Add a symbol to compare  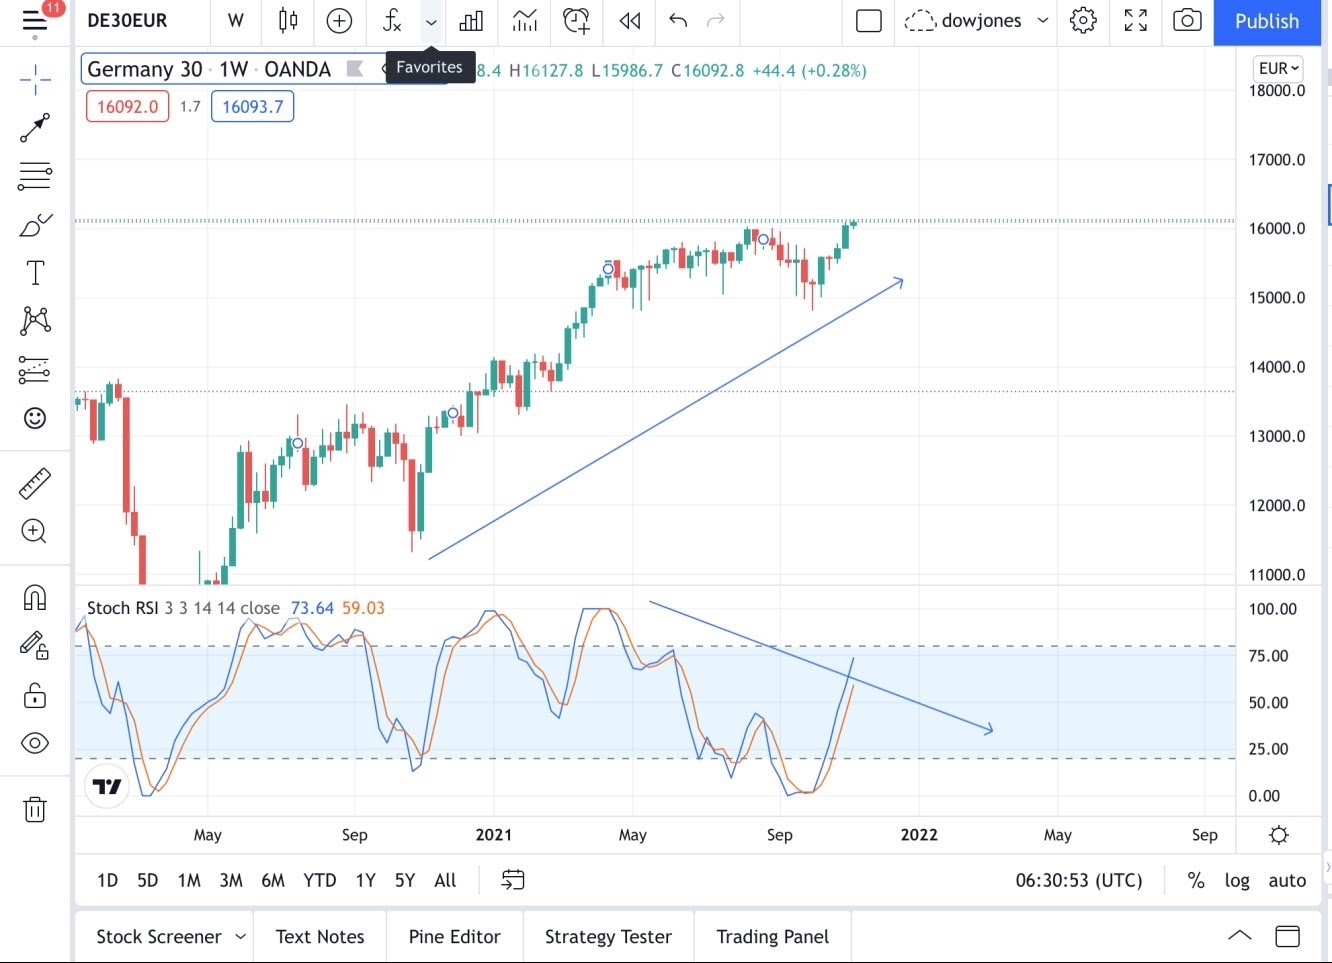(339, 21)
